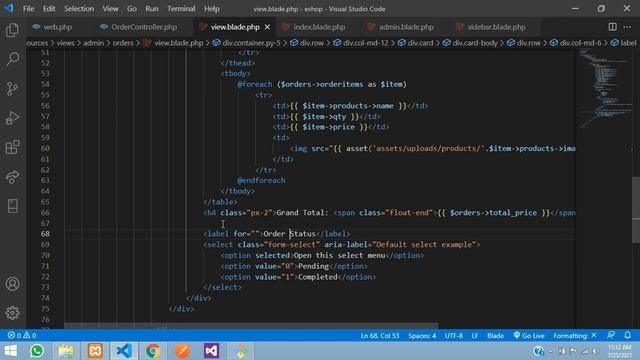The image size is (640, 360).
Task: Click the errors and warnings status indicator
Action: [x=22, y=336]
